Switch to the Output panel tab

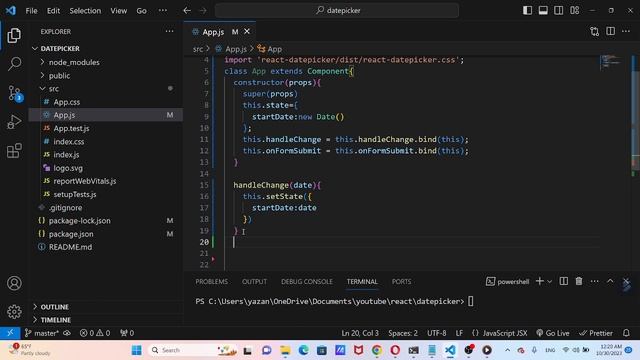click(254, 282)
